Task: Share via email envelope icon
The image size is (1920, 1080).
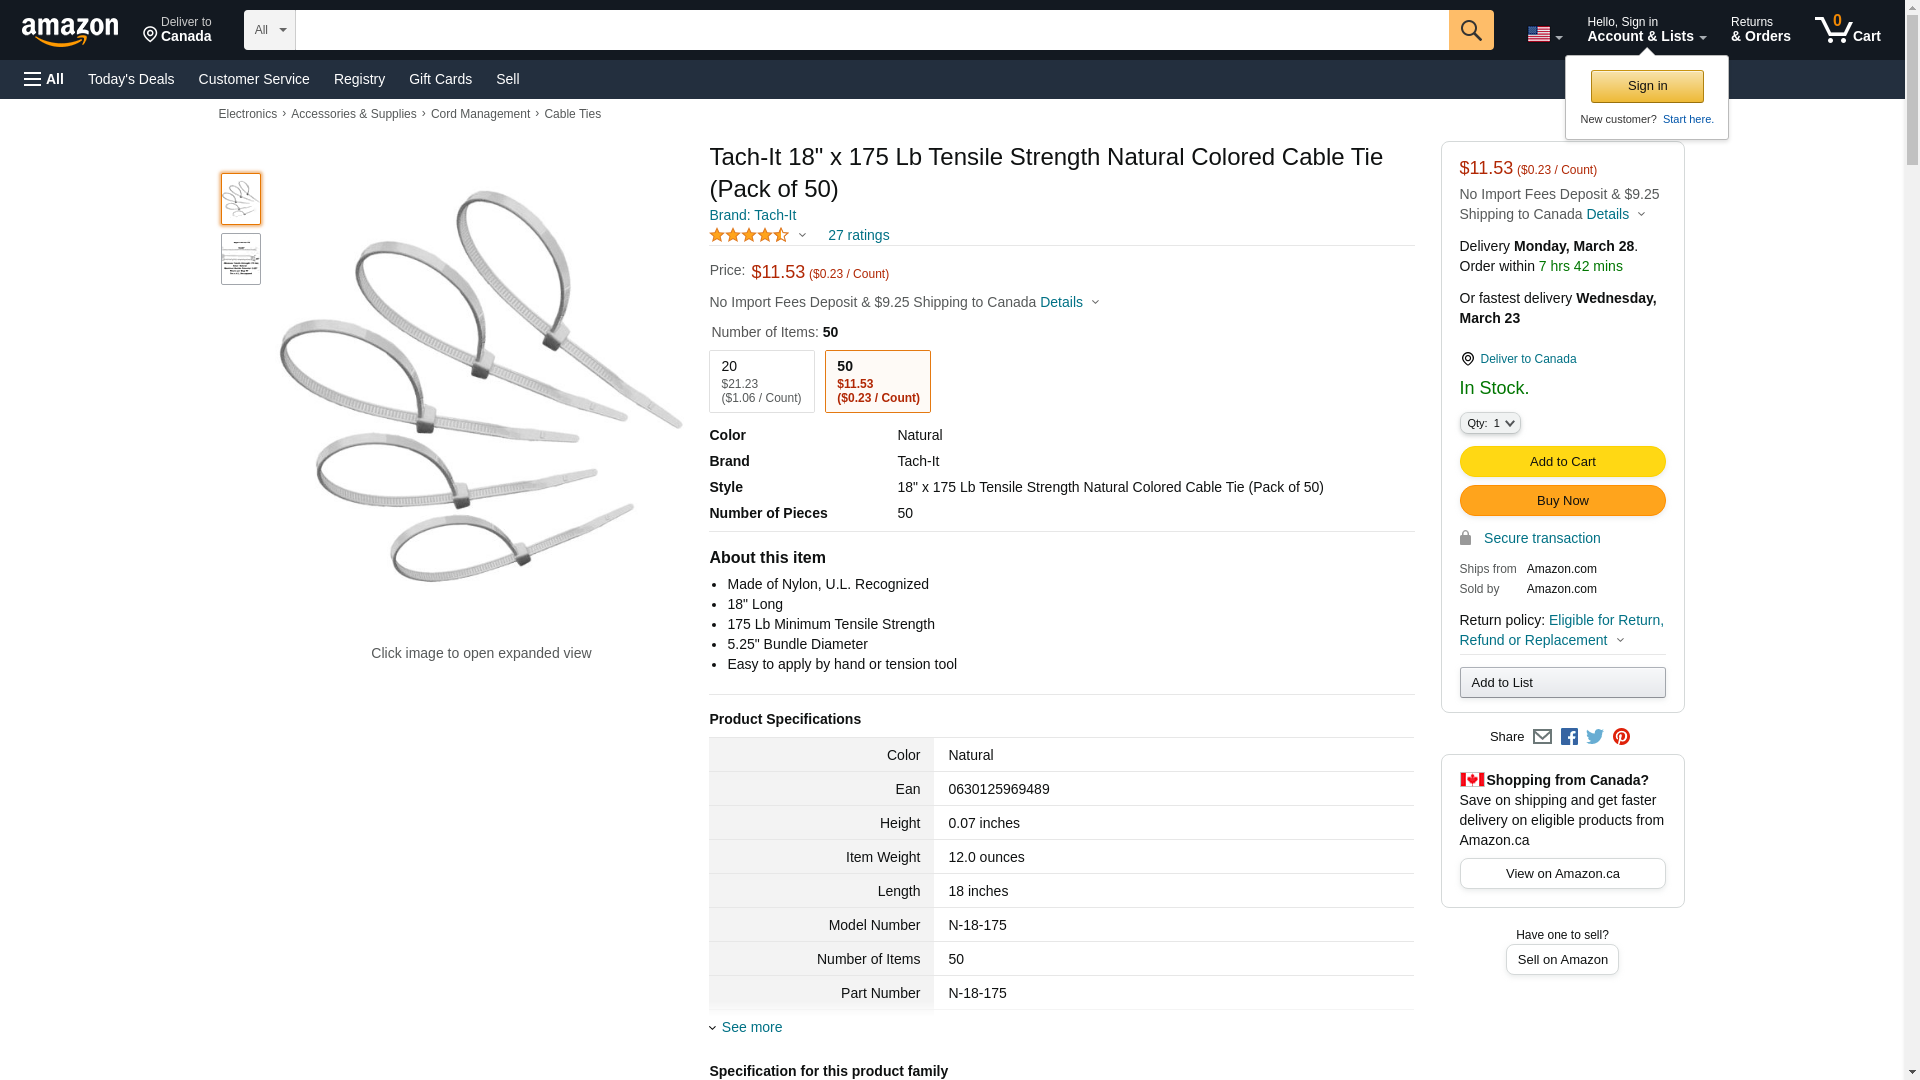Action: pyautogui.click(x=1542, y=737)
